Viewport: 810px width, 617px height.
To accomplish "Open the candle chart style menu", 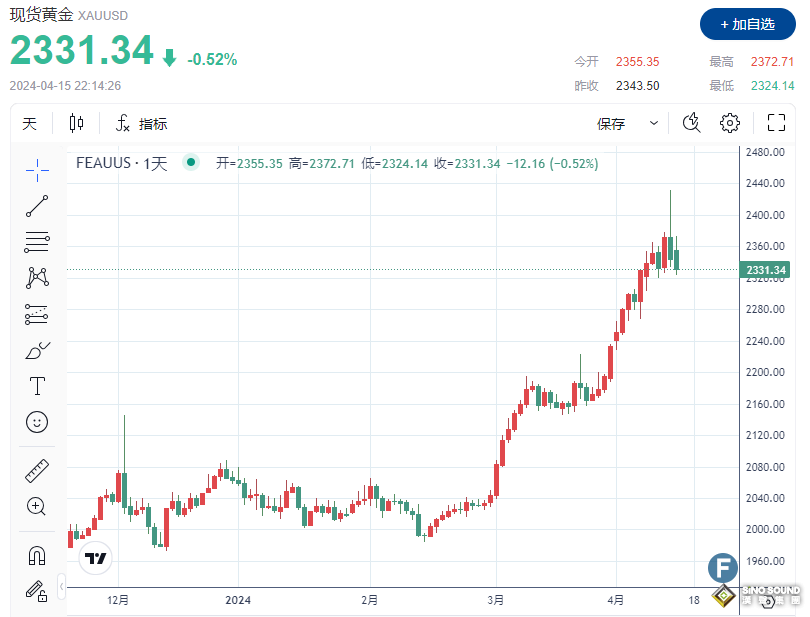I will (x=77, y=123).
